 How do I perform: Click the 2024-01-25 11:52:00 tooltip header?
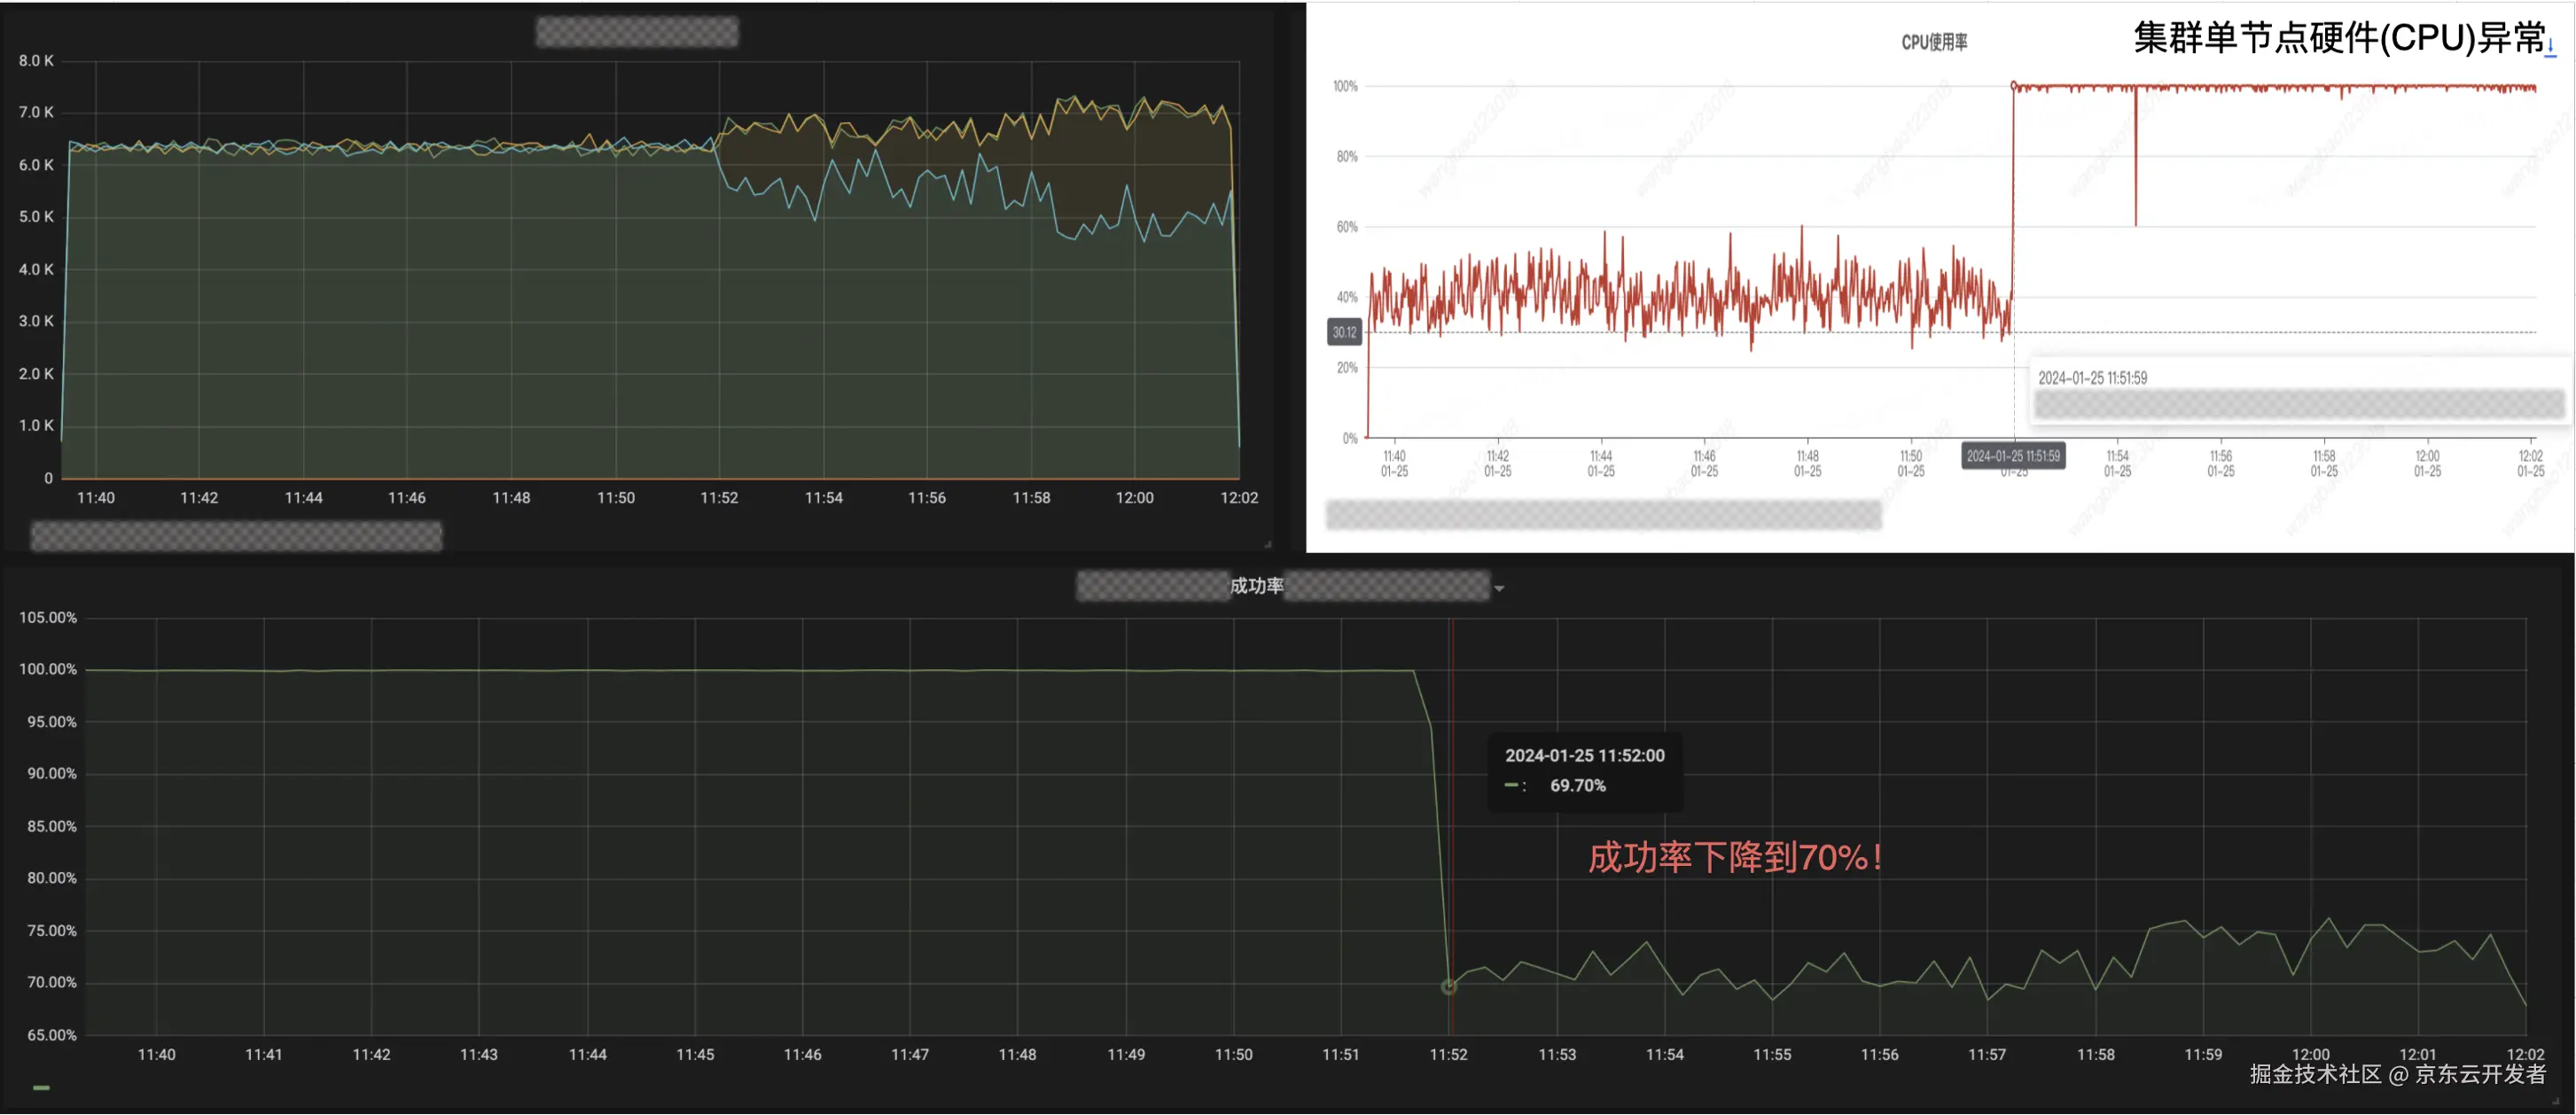pos(1584,756)
